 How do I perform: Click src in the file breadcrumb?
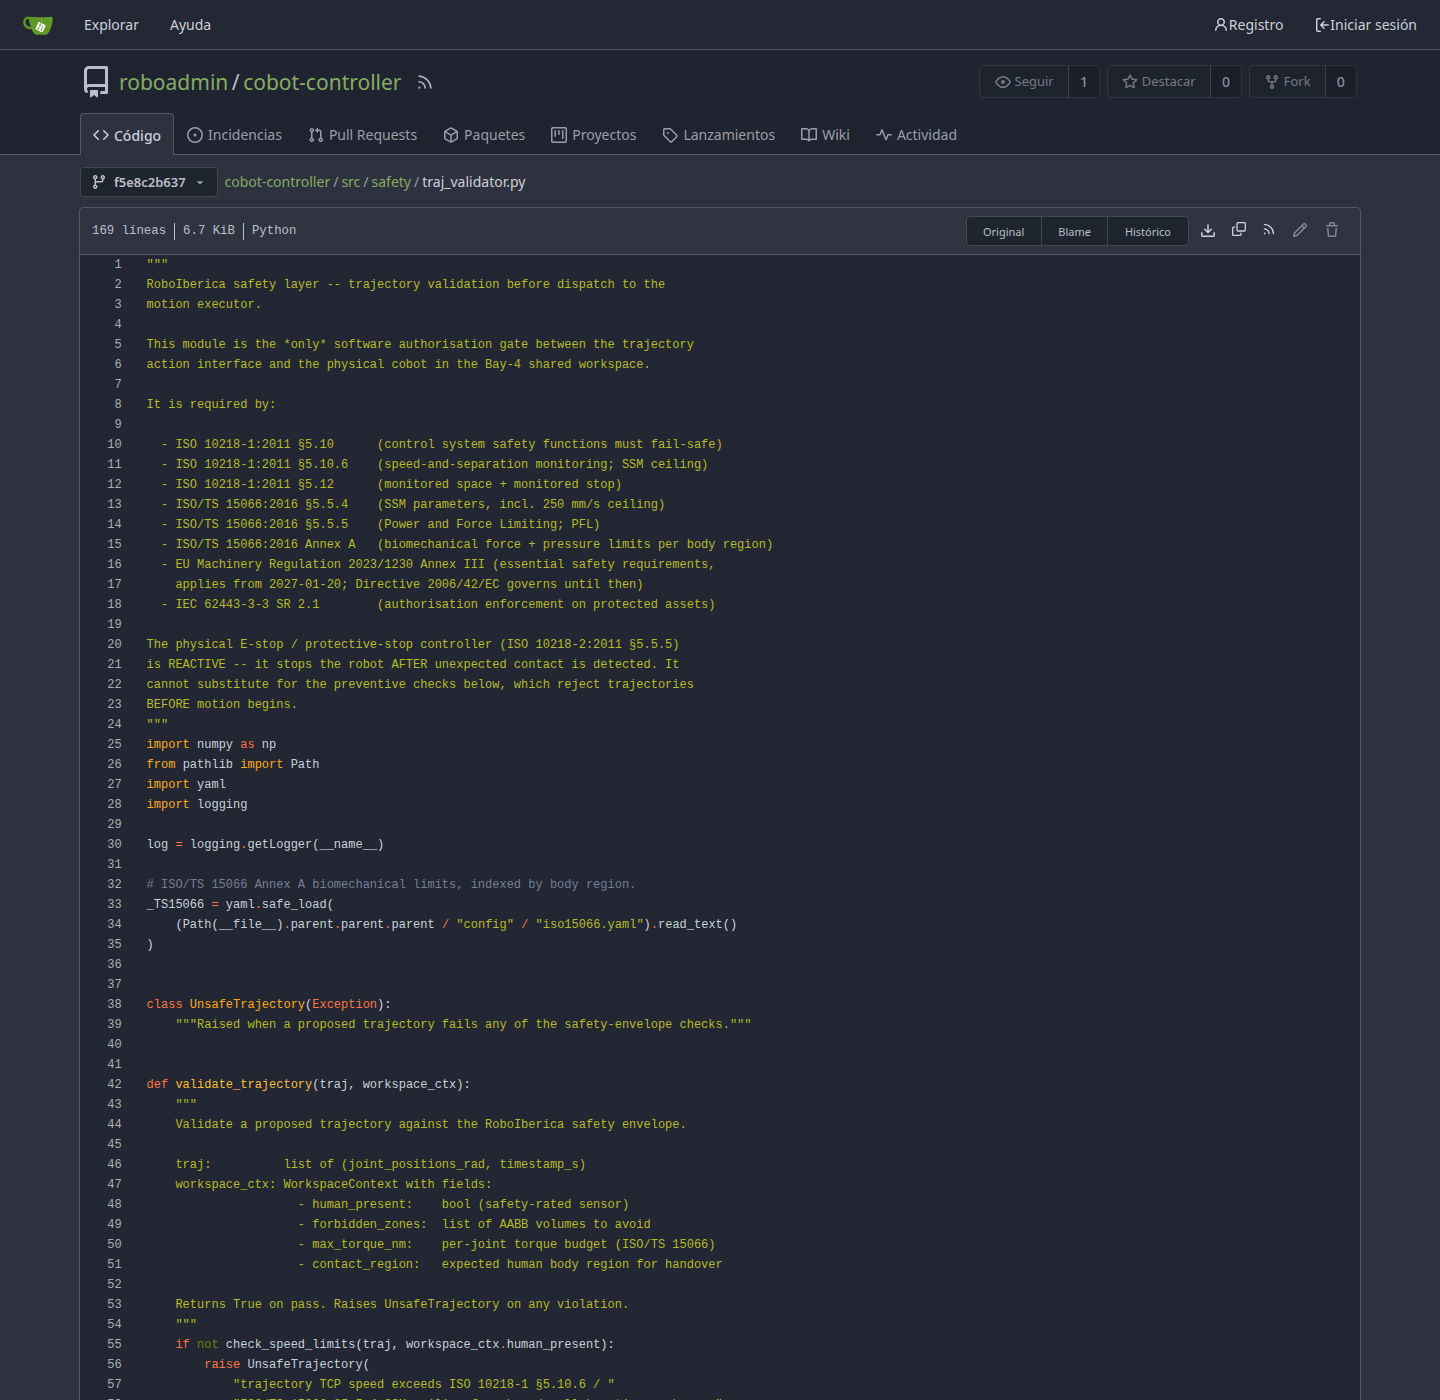(351, 182)
